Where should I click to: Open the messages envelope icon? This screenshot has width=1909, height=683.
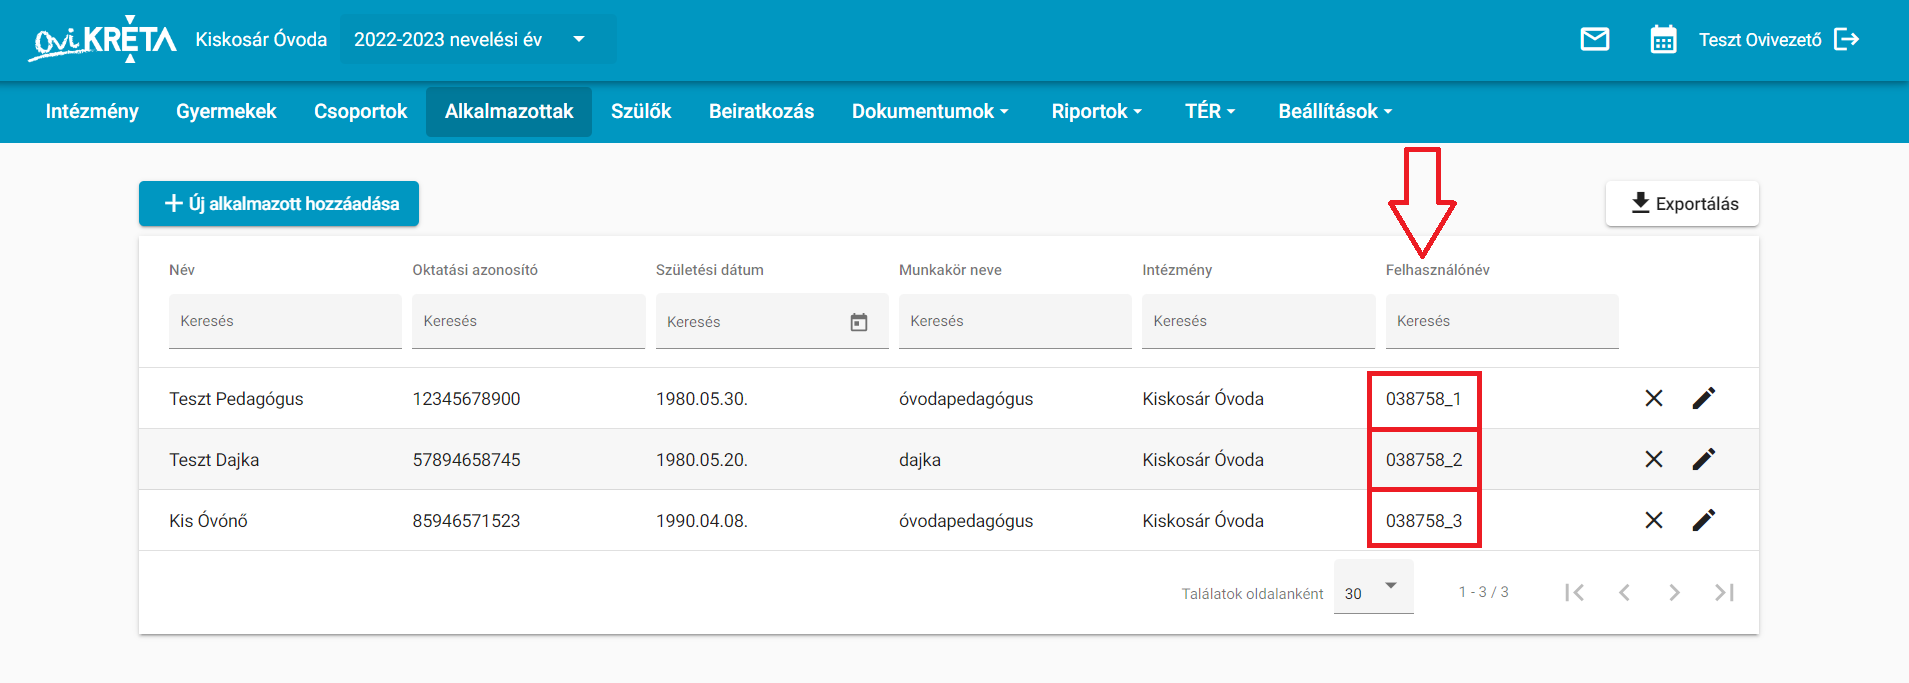(1595, 39)
